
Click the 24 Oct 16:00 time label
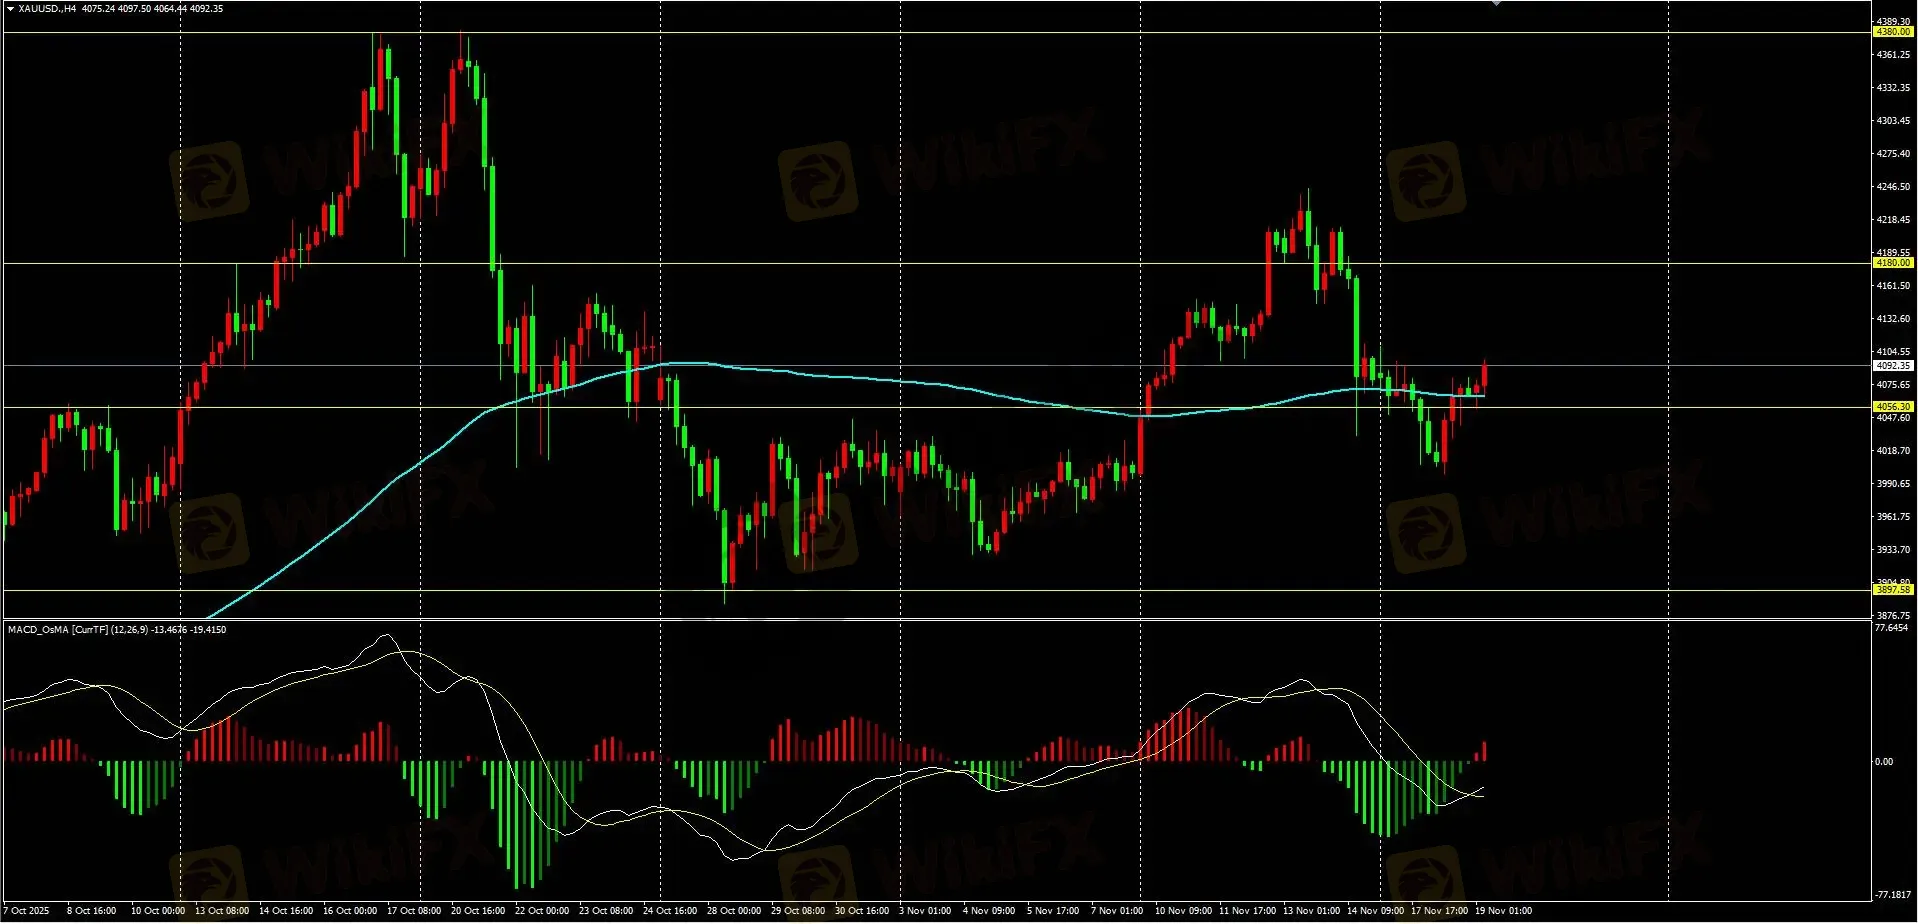click(670, 911)
